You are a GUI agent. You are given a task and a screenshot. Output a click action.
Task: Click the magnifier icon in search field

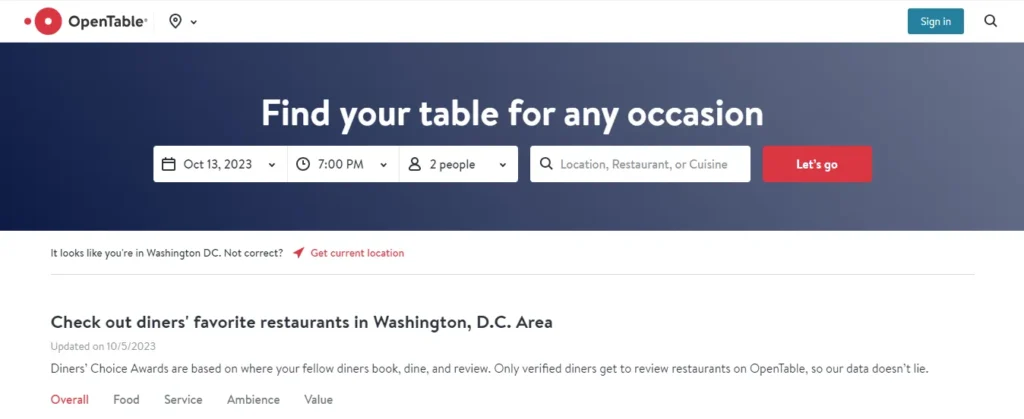point(547,164)
